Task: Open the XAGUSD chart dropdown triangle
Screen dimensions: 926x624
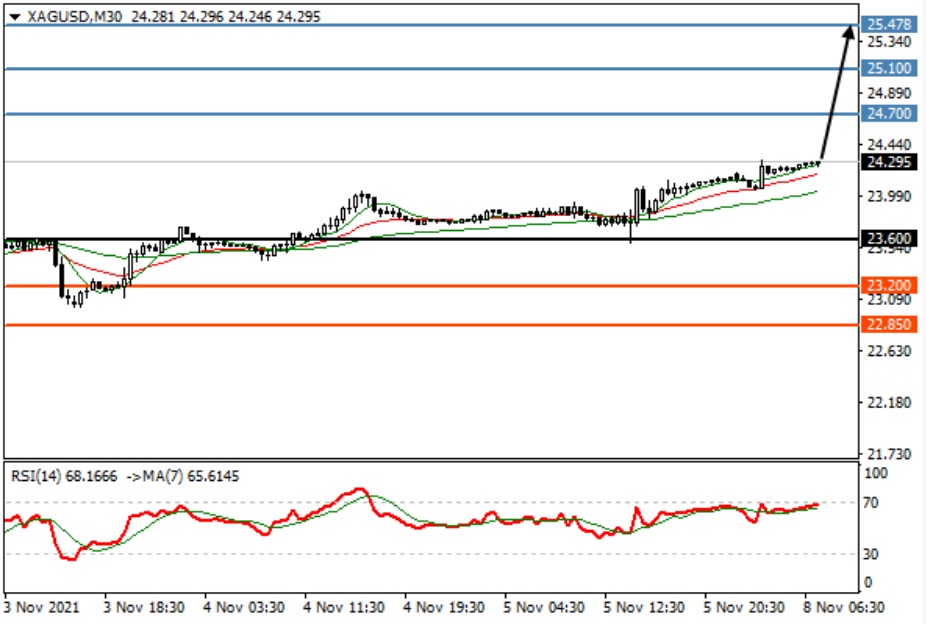Action: (x=15, y=17)
